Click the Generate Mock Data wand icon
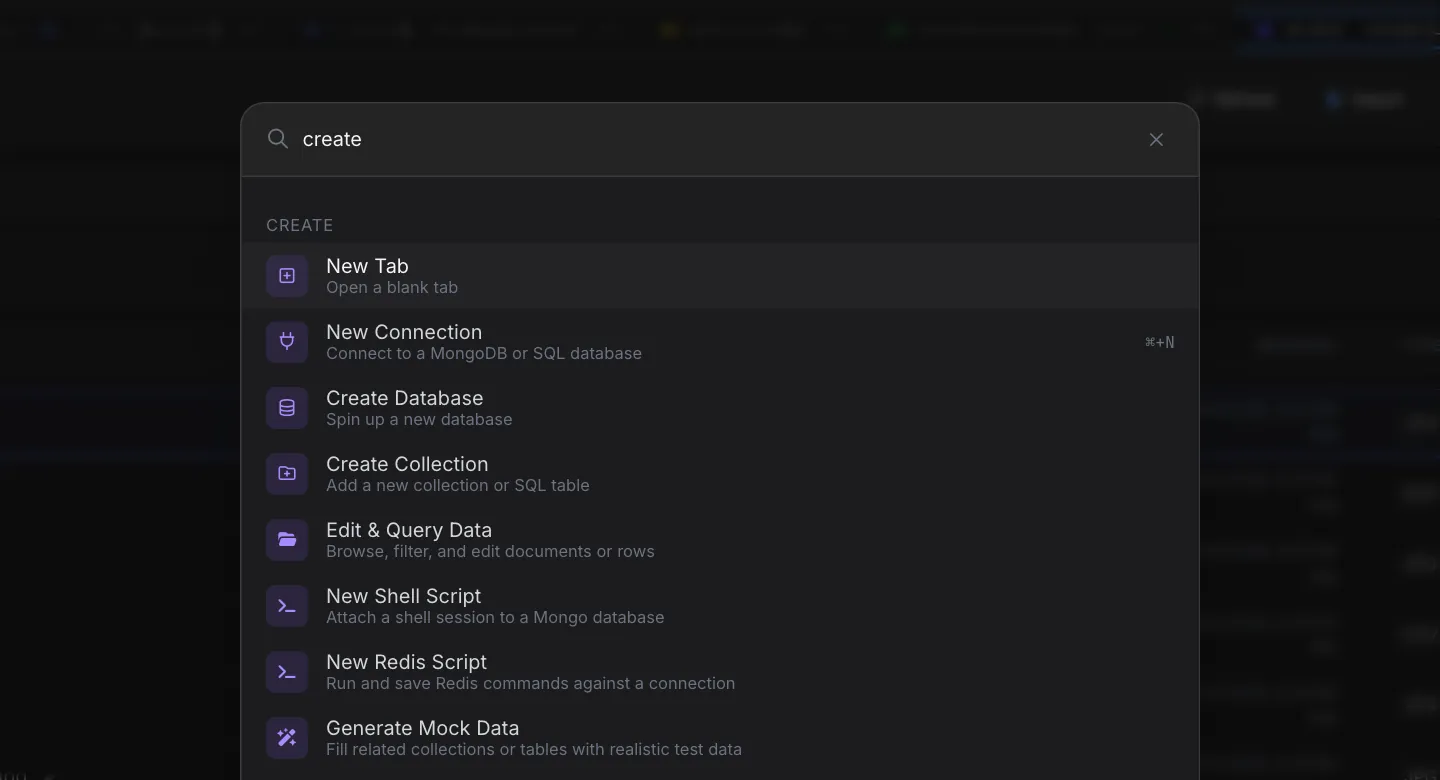The image size is (1440, 780). (x=287, y=738)
